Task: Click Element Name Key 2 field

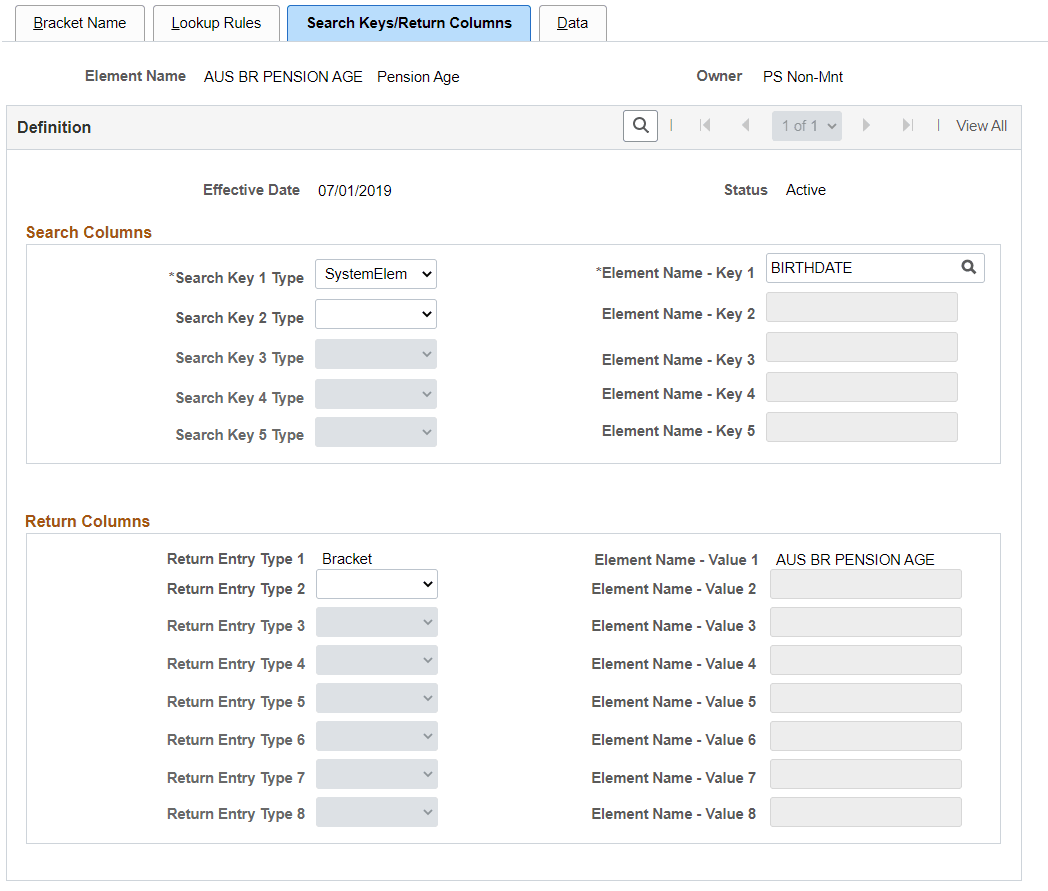Action: point(862,307)
